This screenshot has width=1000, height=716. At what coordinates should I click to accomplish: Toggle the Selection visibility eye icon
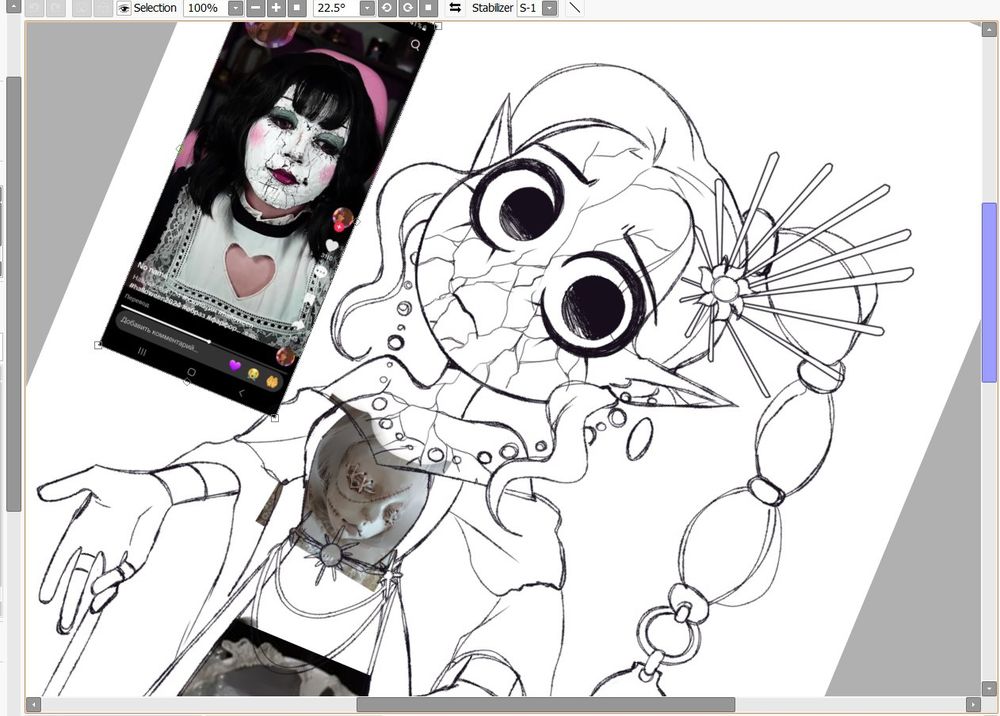[x=124, y=8]
